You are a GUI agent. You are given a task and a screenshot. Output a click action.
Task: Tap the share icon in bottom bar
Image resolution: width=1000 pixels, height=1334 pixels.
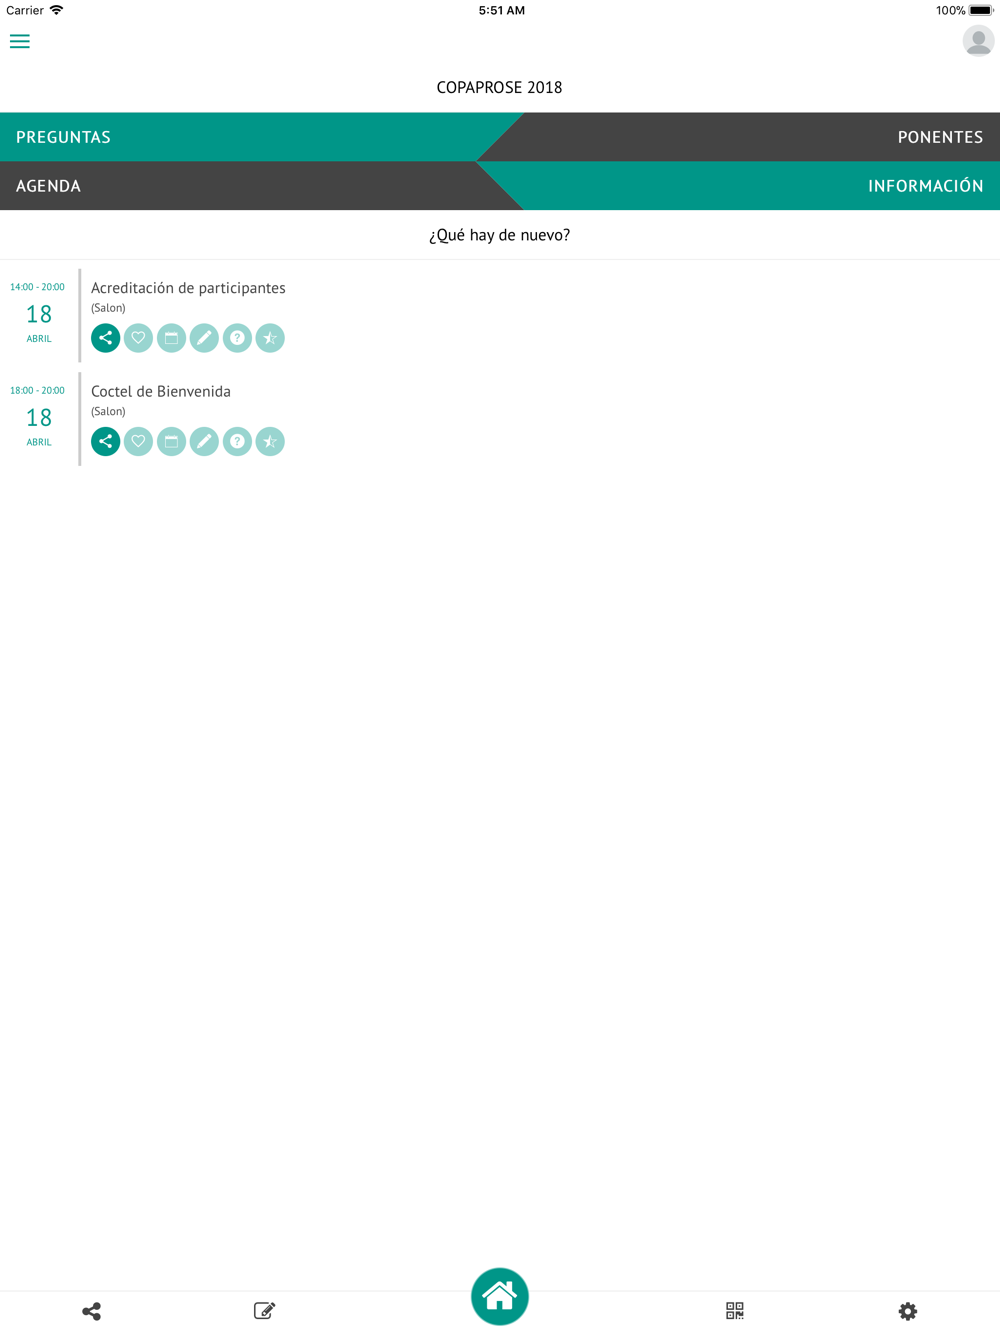point(92,1311)
